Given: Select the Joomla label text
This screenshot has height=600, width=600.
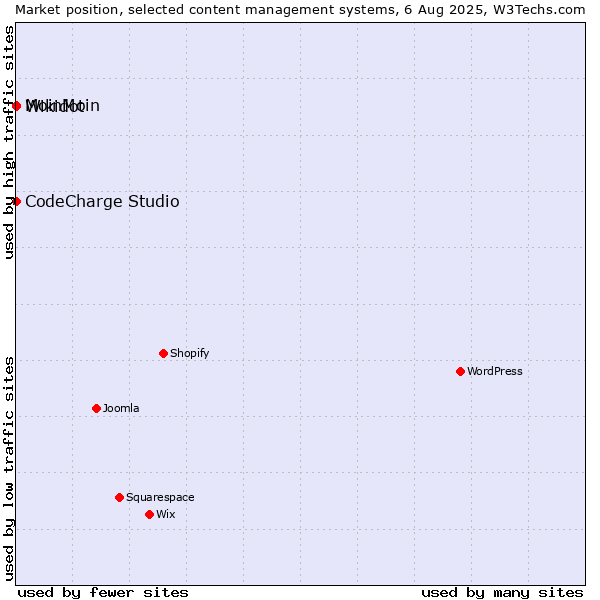Looking at the screenshot, I should click(x=121, y=408).
